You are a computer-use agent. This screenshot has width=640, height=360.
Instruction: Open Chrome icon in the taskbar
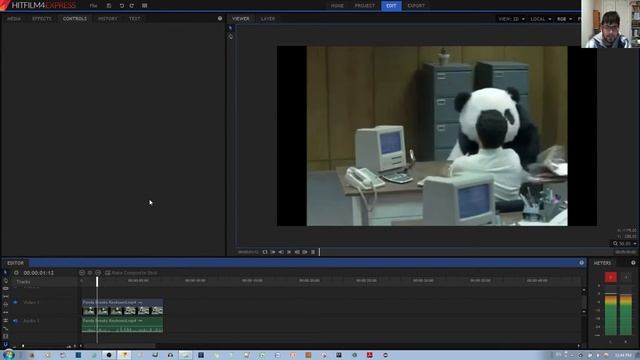(x=124, y=355)
